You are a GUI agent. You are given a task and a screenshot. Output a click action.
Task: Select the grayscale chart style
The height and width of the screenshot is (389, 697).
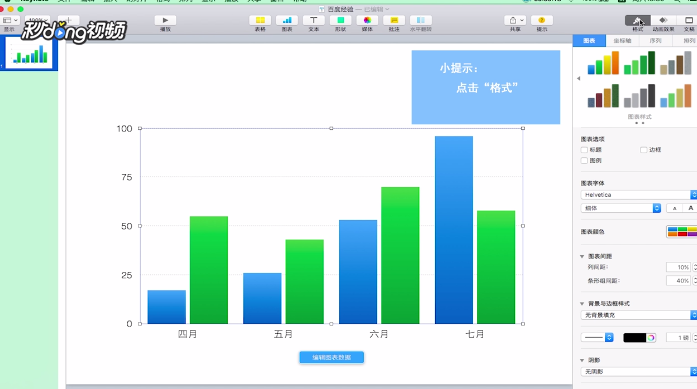pyautogui.click(x=639, y=96)
